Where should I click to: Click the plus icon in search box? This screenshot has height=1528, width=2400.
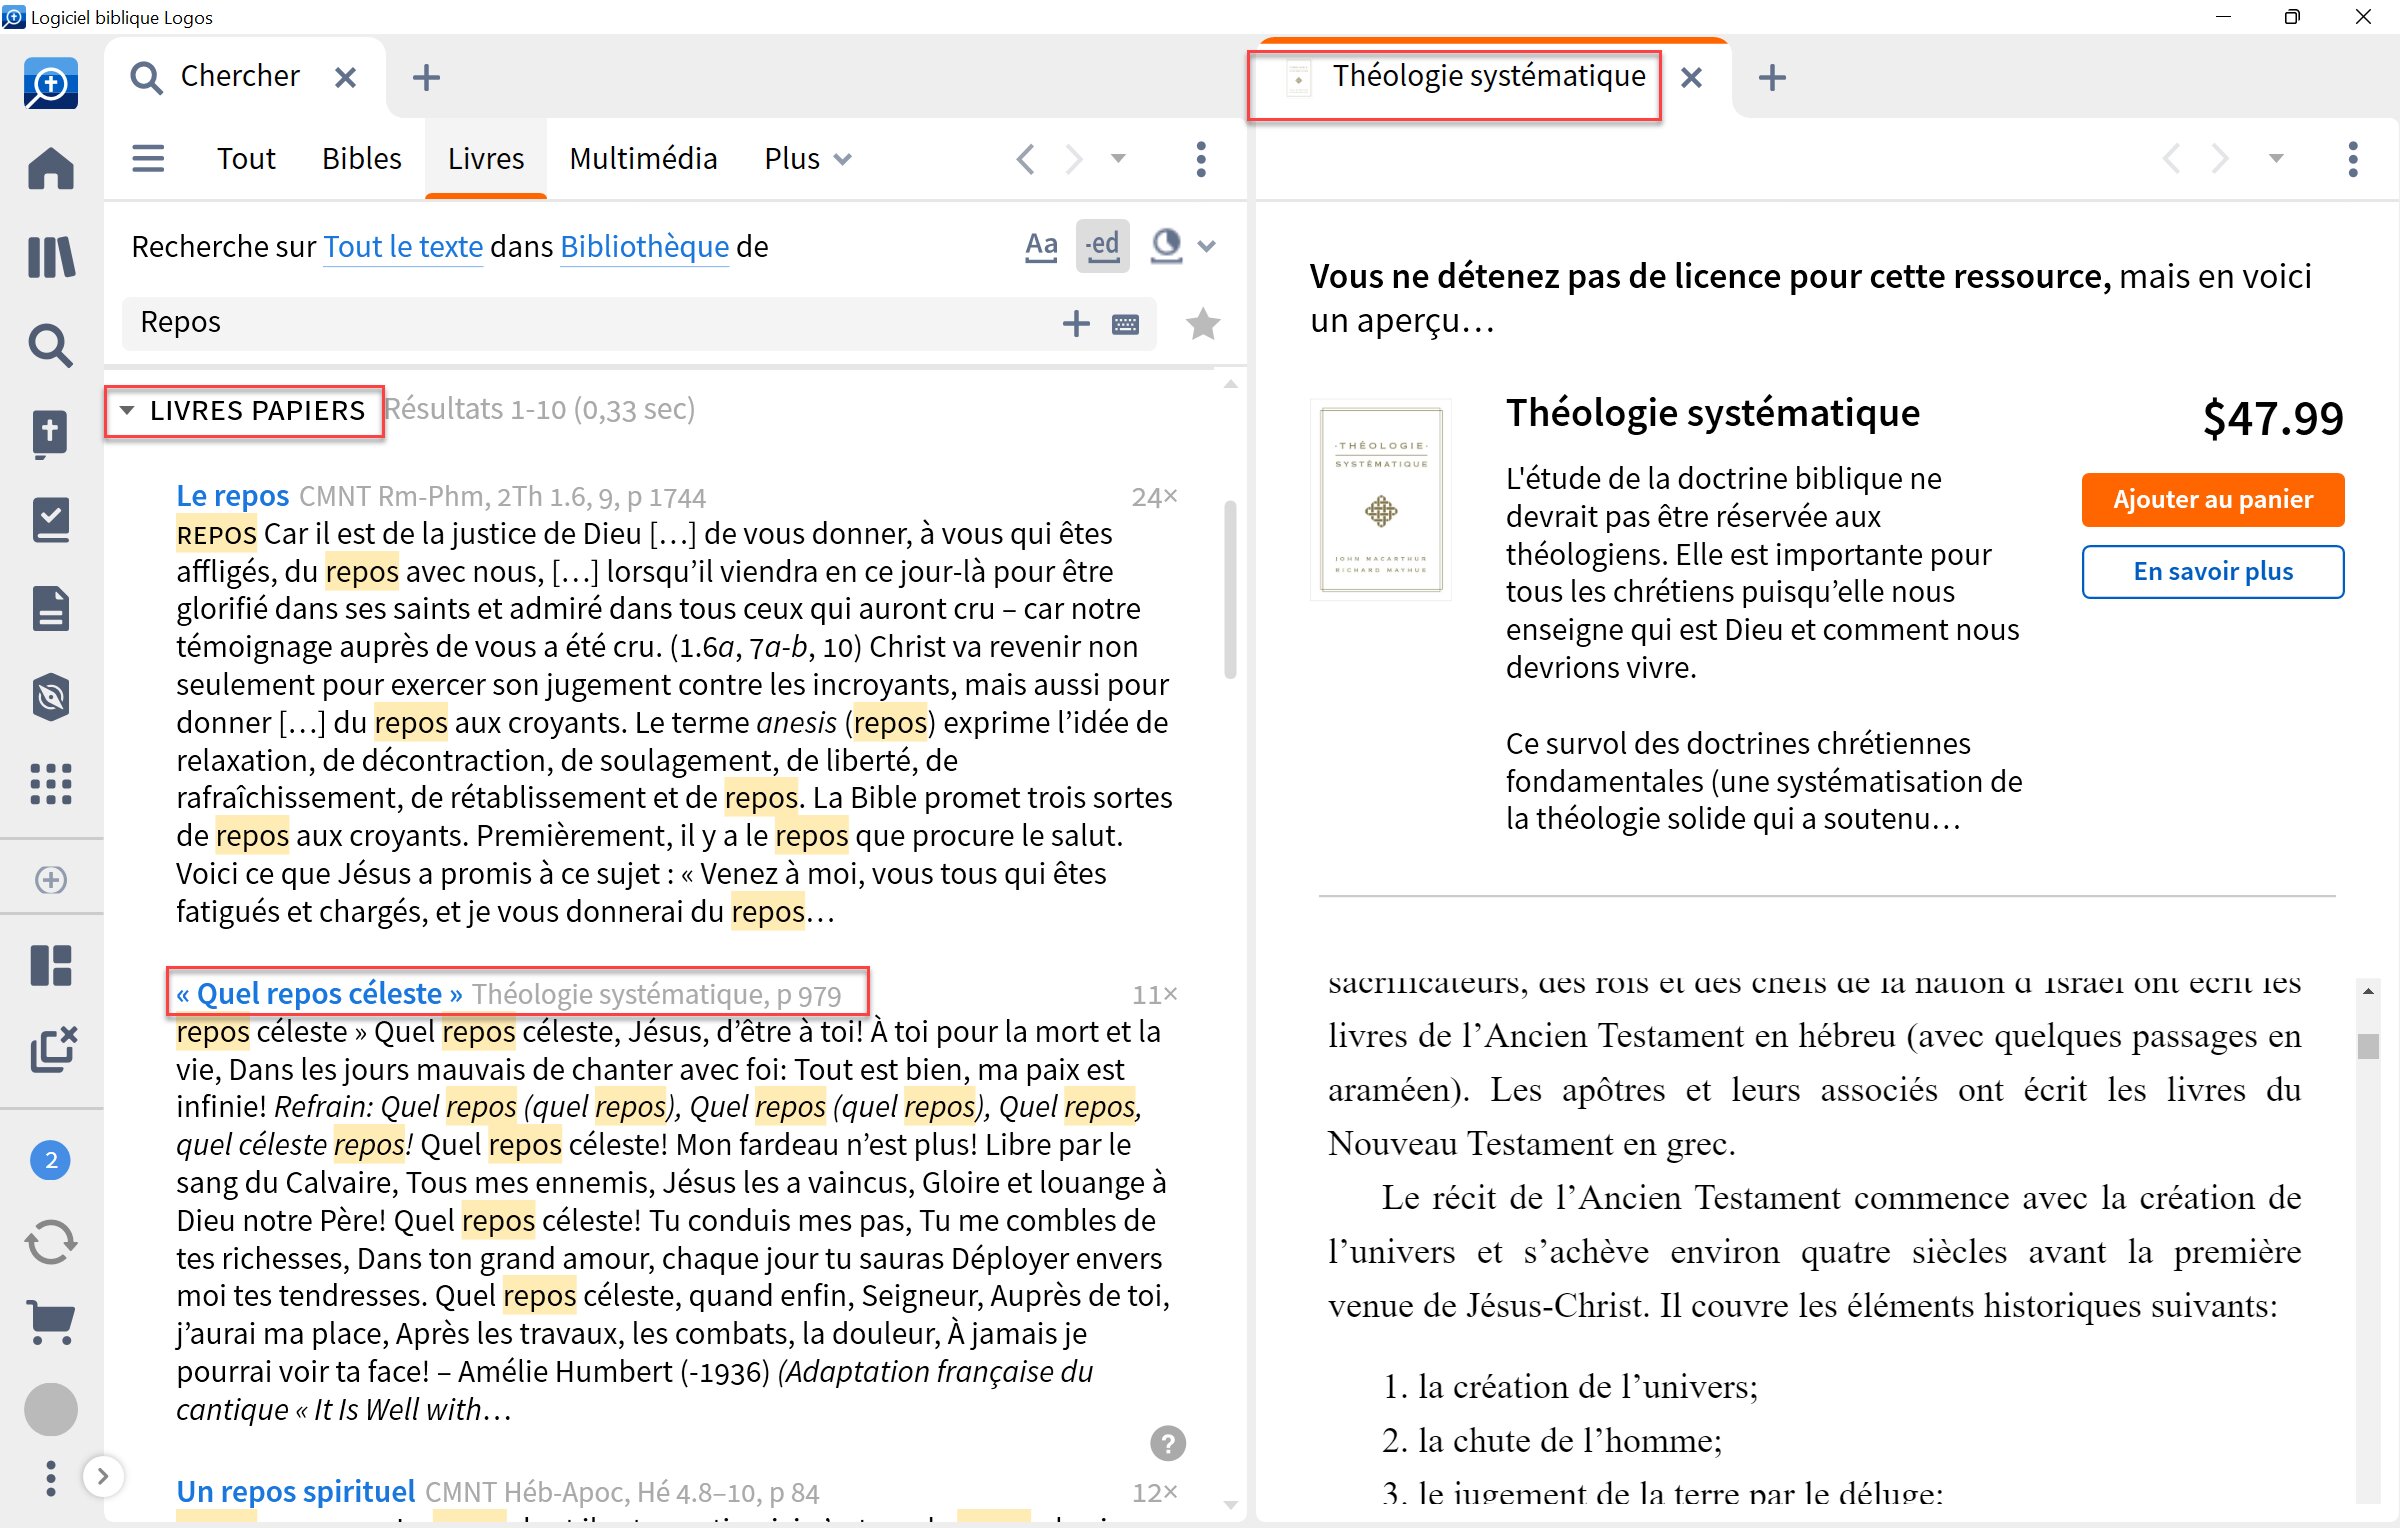click(x=1076, y=323)
